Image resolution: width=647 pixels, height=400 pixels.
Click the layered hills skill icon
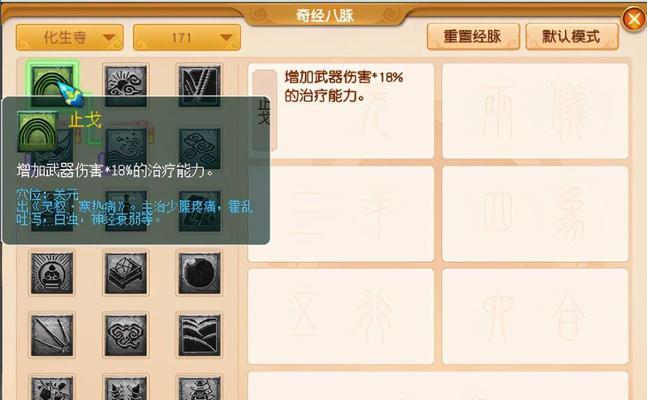[199, 335]
